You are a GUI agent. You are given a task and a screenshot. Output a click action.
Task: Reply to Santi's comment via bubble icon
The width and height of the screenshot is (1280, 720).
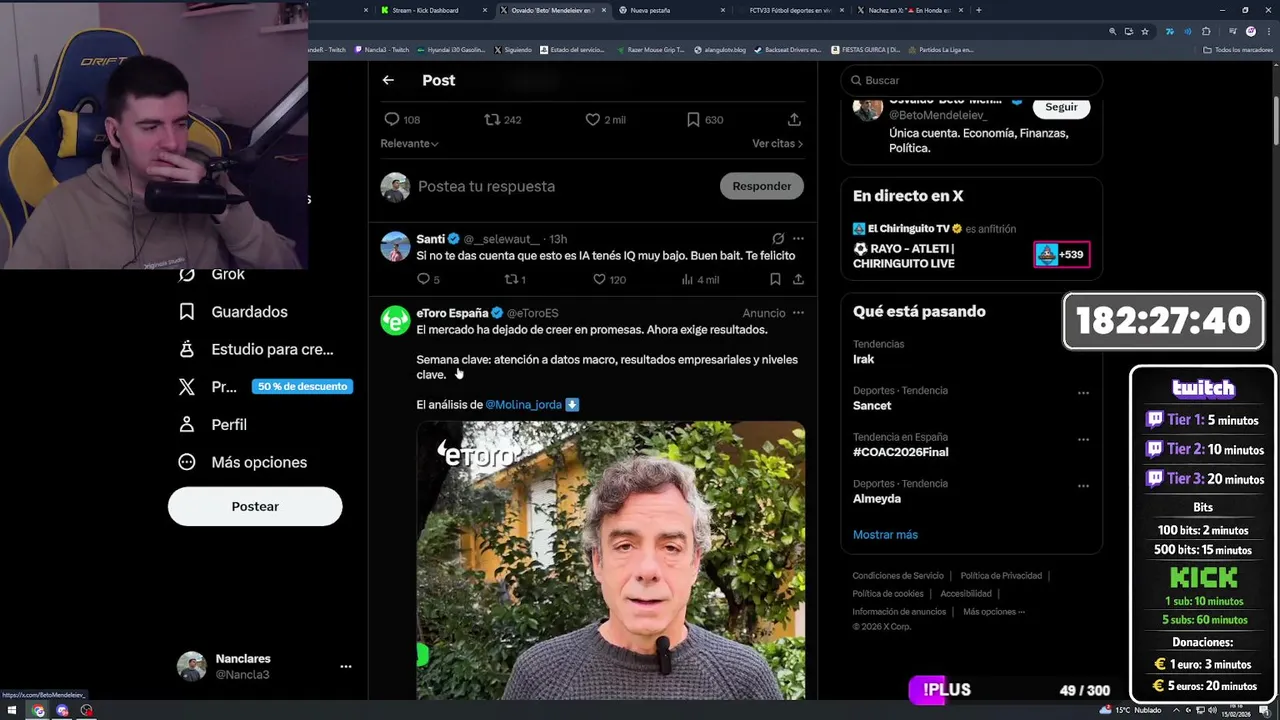click(x=423, y=279)
